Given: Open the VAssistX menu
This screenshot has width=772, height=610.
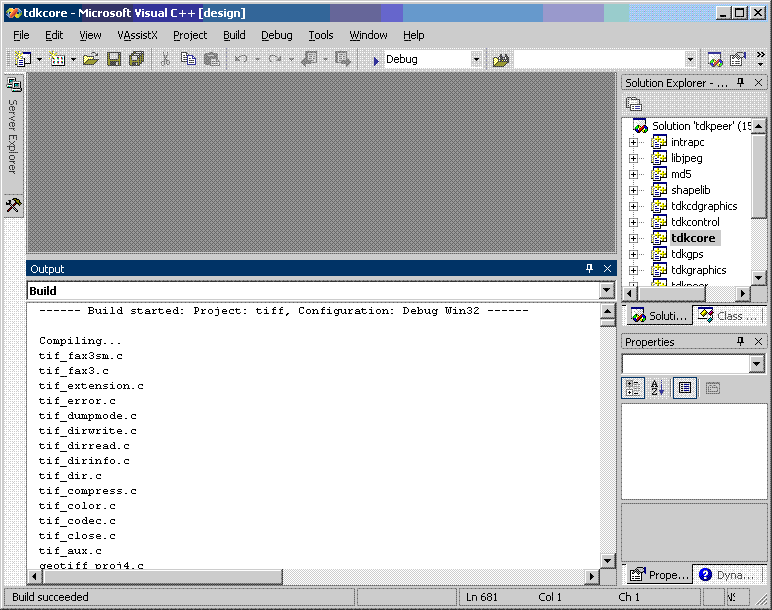Looking at the screenshot, I should [x=137, y=35].
